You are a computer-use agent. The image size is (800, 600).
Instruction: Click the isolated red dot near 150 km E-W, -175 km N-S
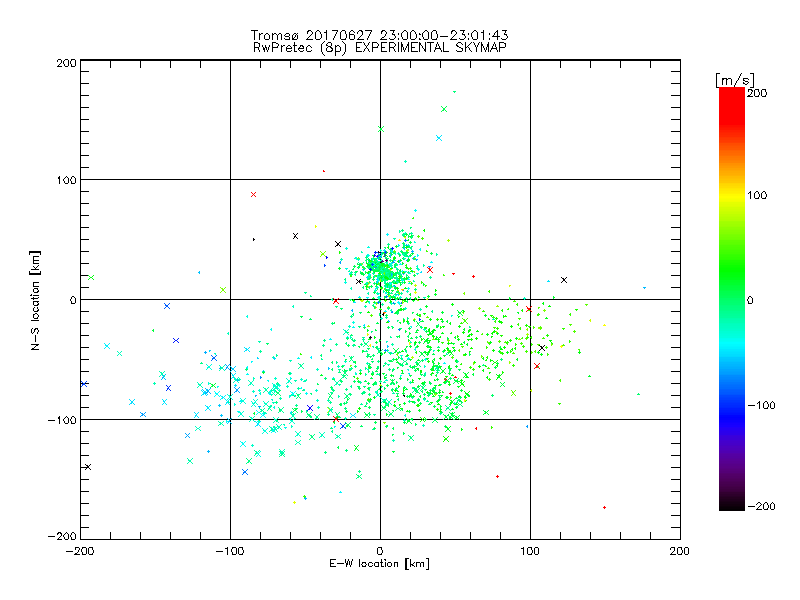pyautogui.click(x=605, y=507)
